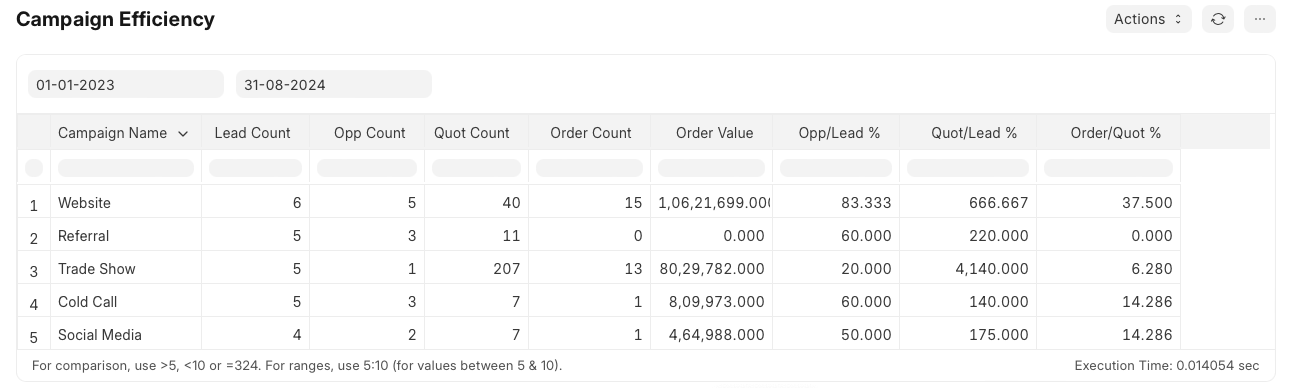
Task: Click the Order/Quot % filter box
Action: tap(1108, 168)
